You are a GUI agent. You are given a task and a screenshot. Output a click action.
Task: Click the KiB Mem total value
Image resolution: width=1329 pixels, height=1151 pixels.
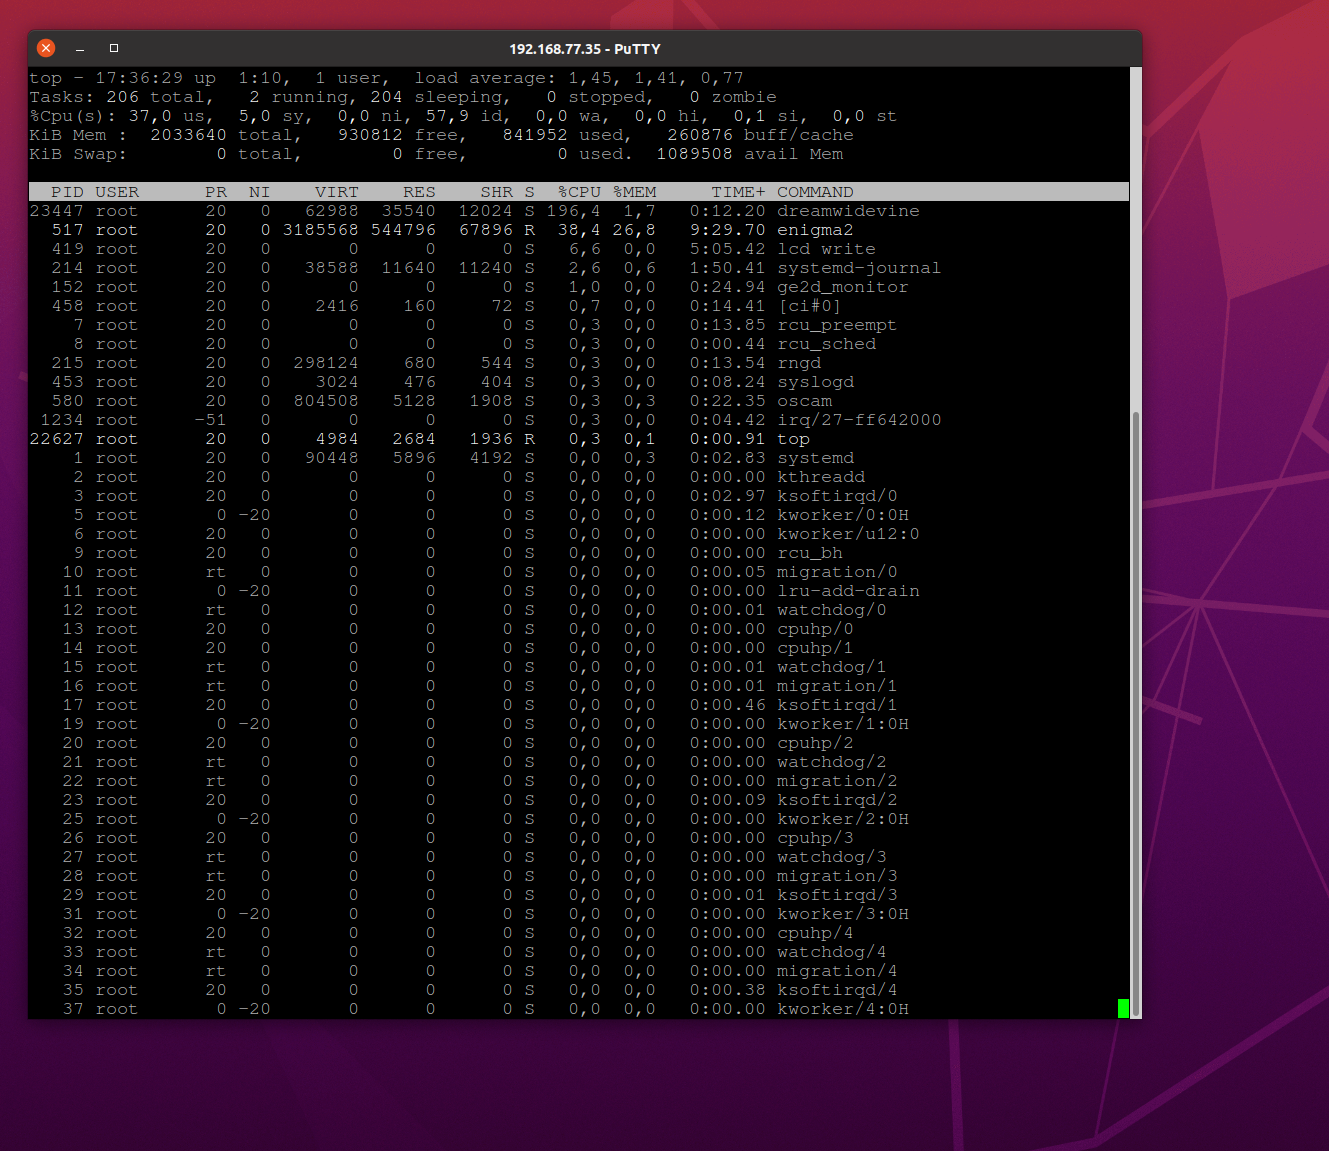pos(188,135)
